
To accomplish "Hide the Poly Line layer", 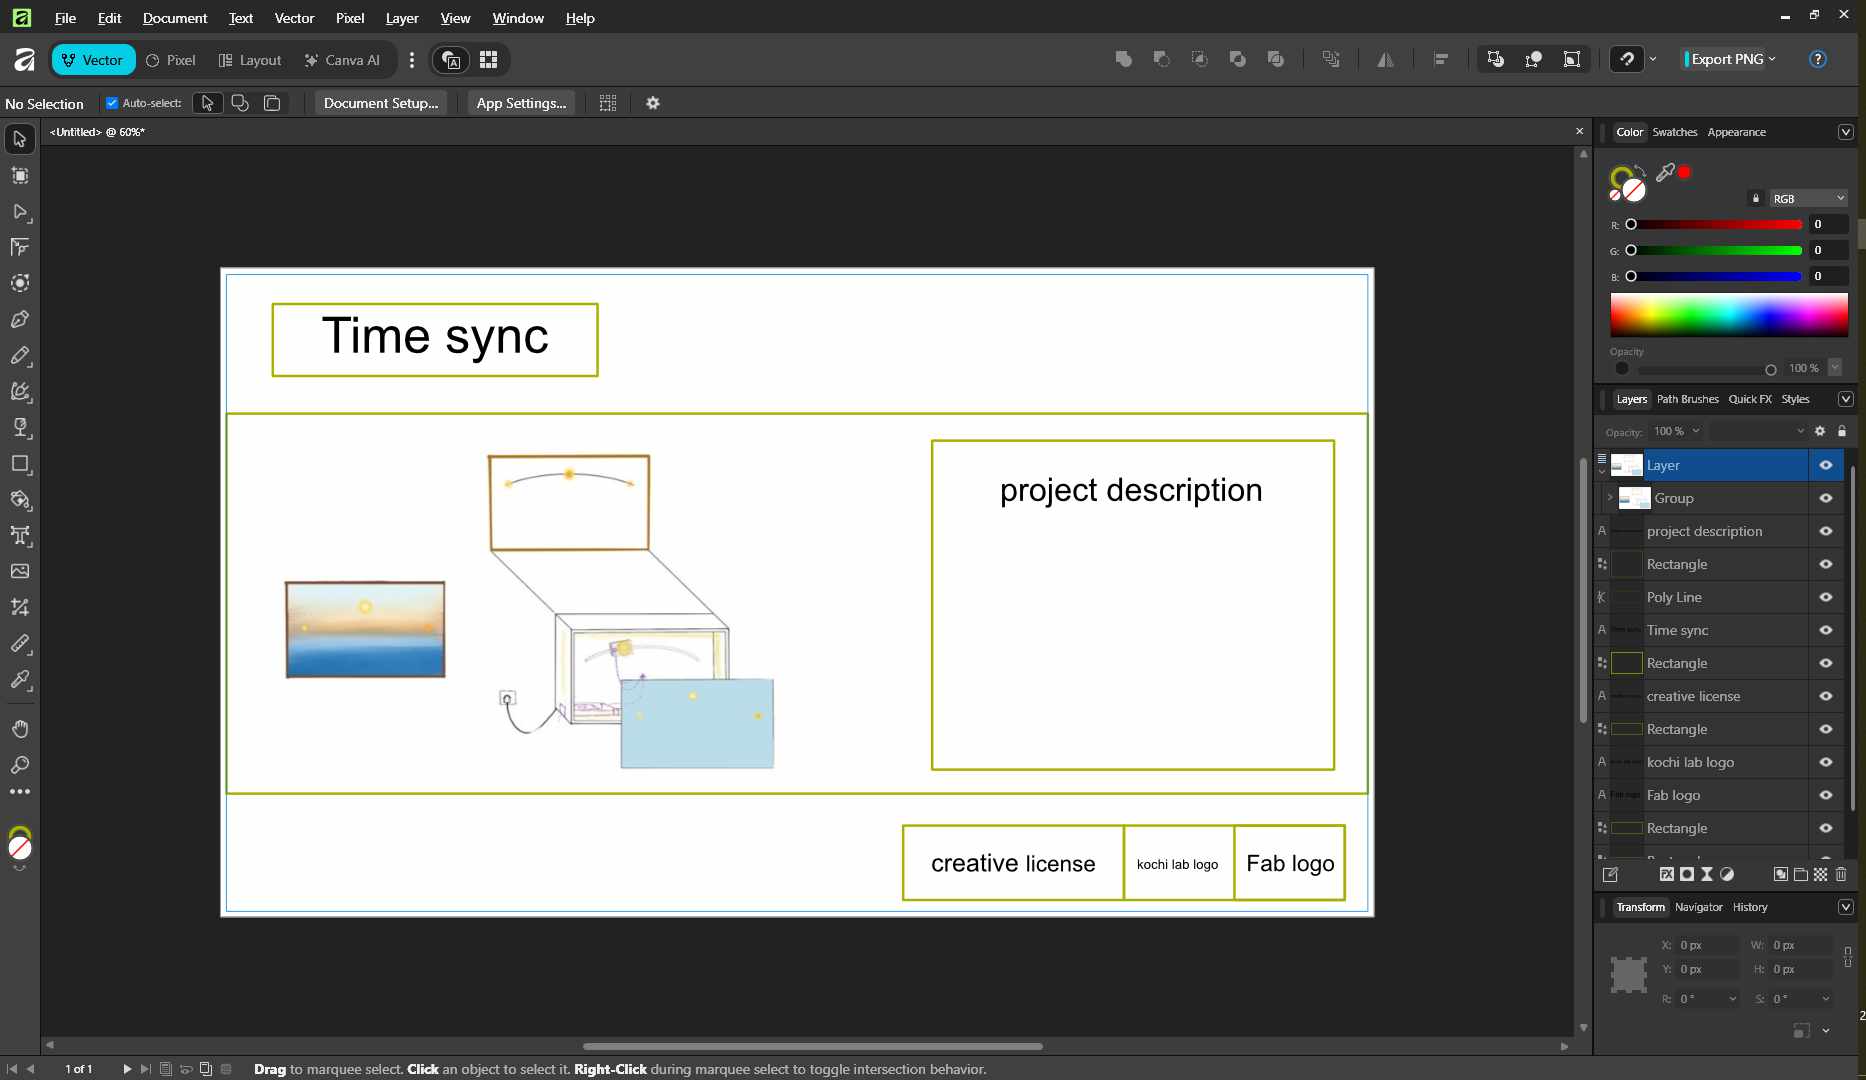I will click(x=1826, y=597).
